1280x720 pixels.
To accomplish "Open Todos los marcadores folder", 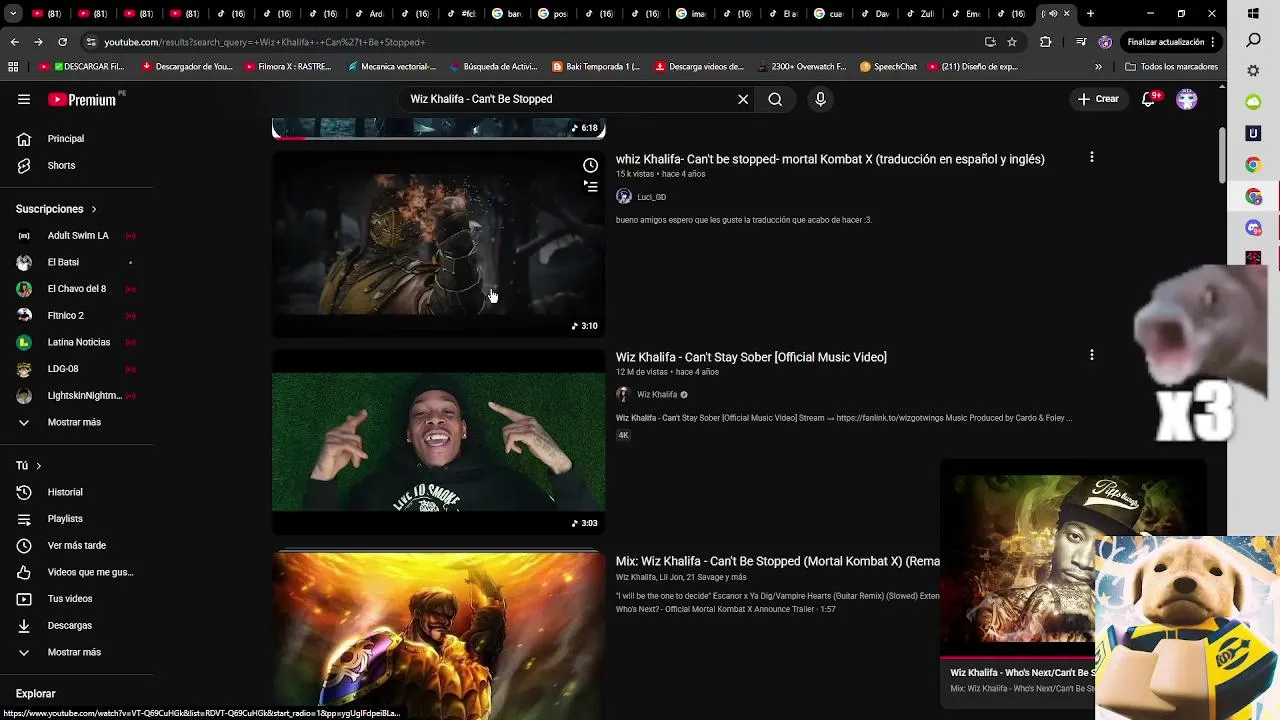I will (x=1171, y=67).
